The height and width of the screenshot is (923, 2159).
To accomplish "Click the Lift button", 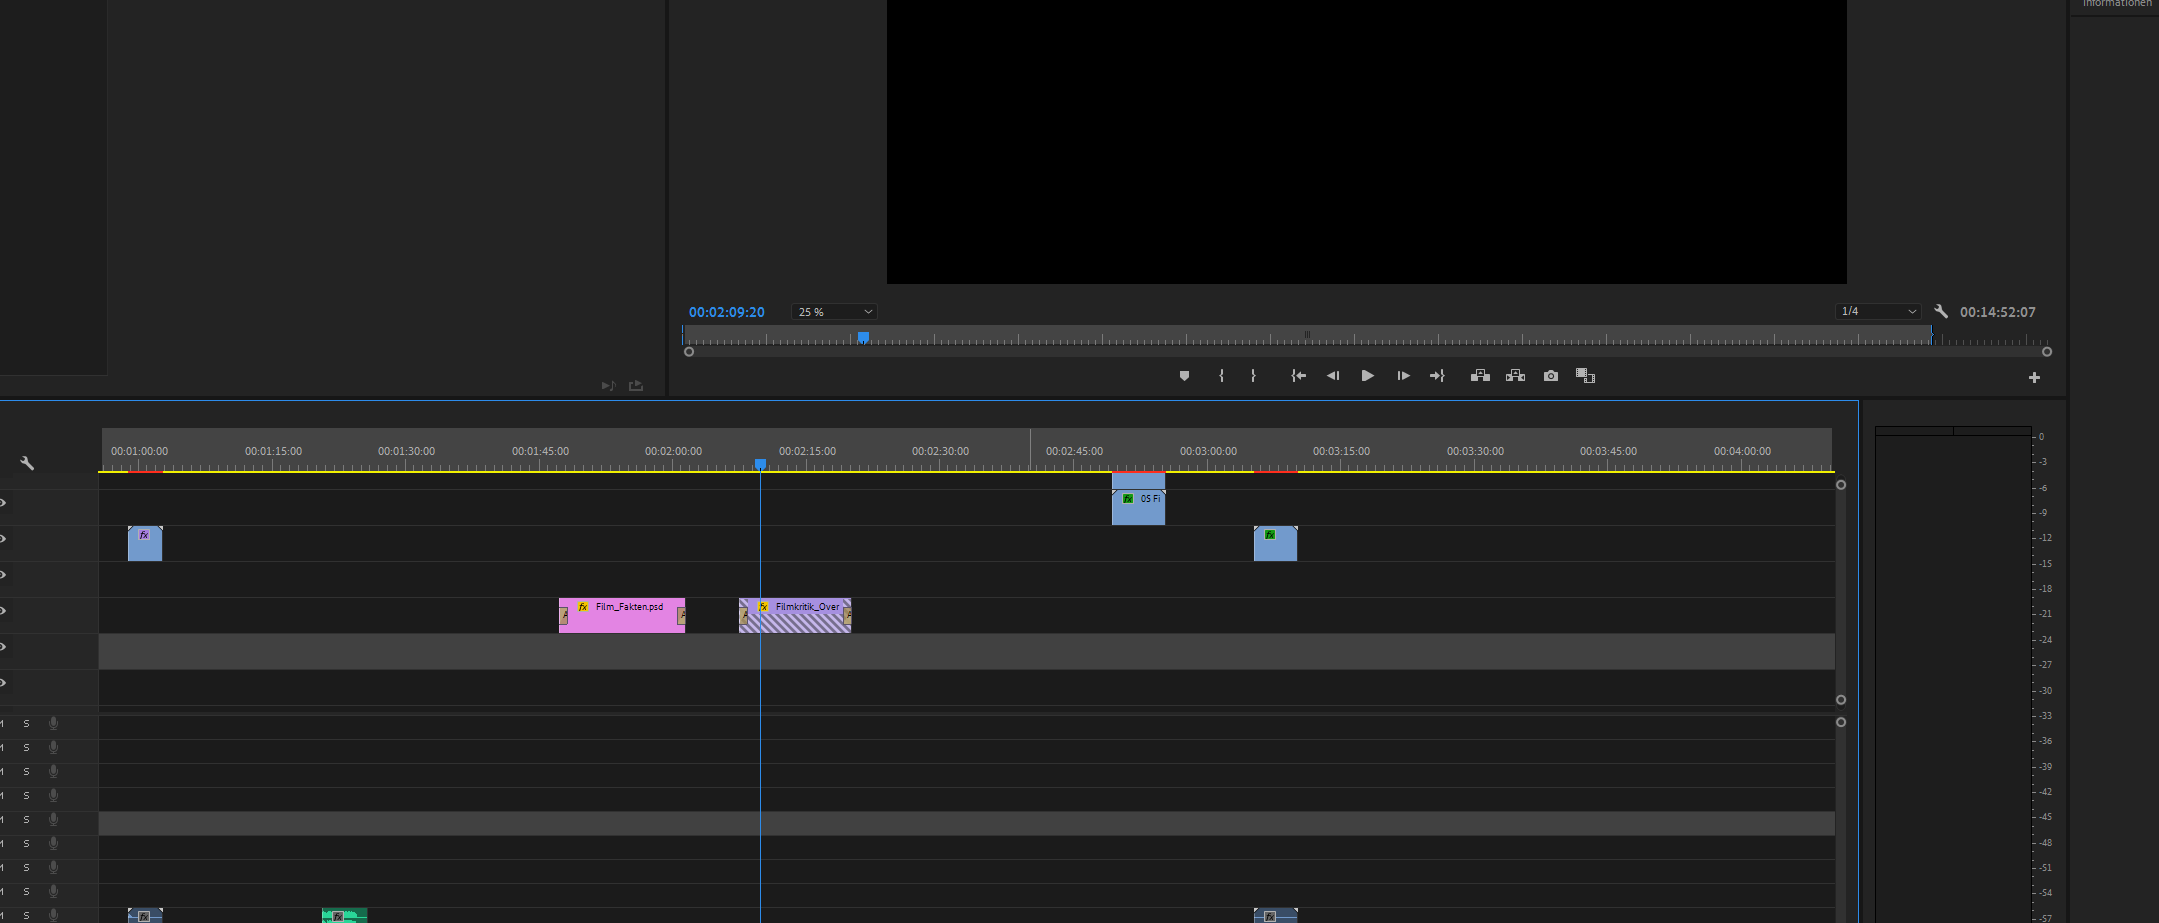I will pyautogui.click(x=1480, y=376).
